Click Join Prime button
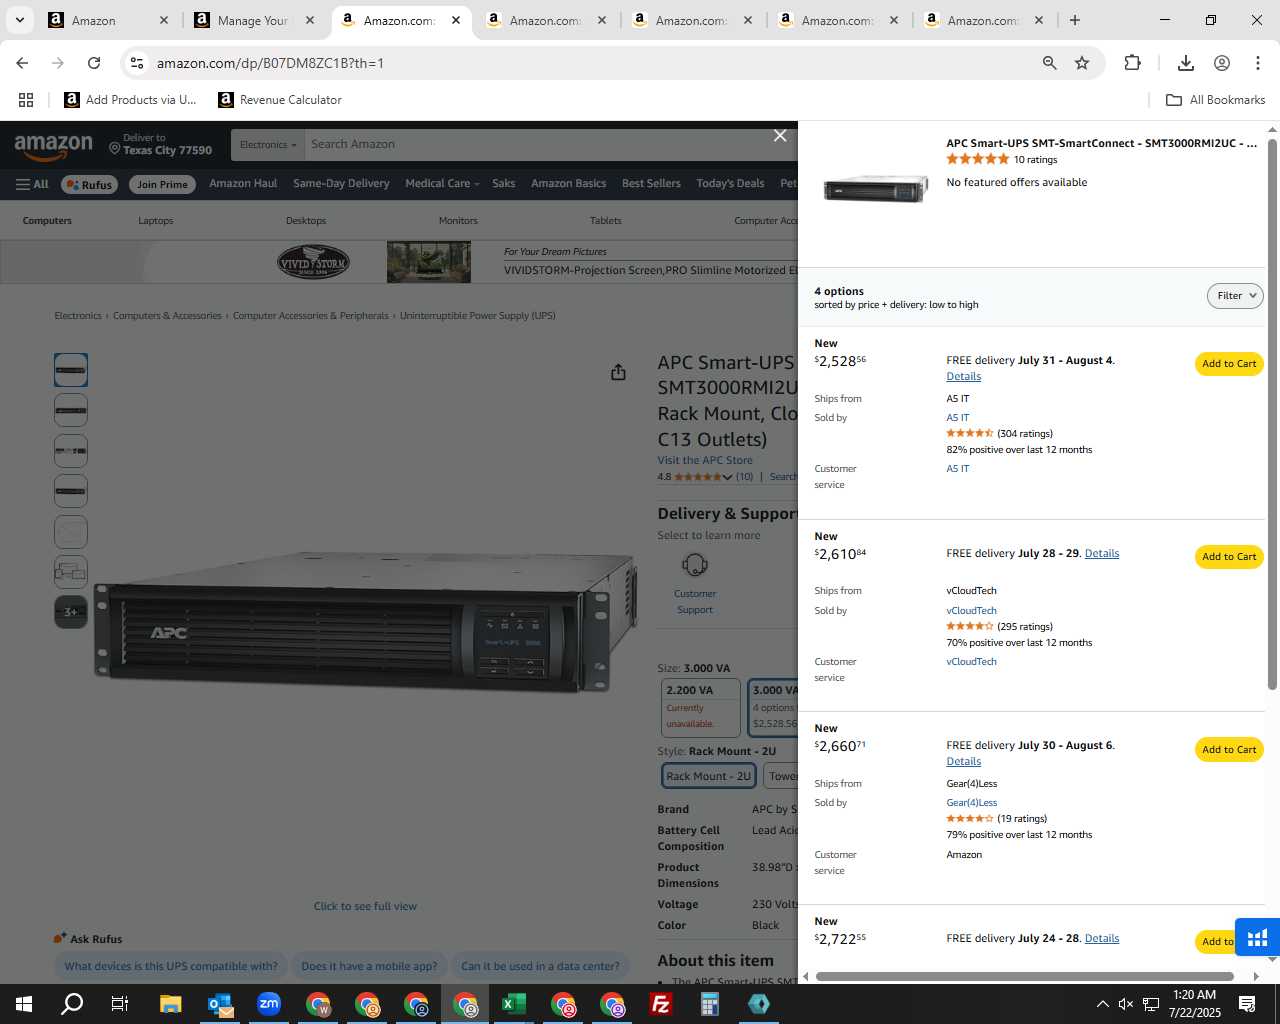Screen dimensions: 1280x1024 162,184
